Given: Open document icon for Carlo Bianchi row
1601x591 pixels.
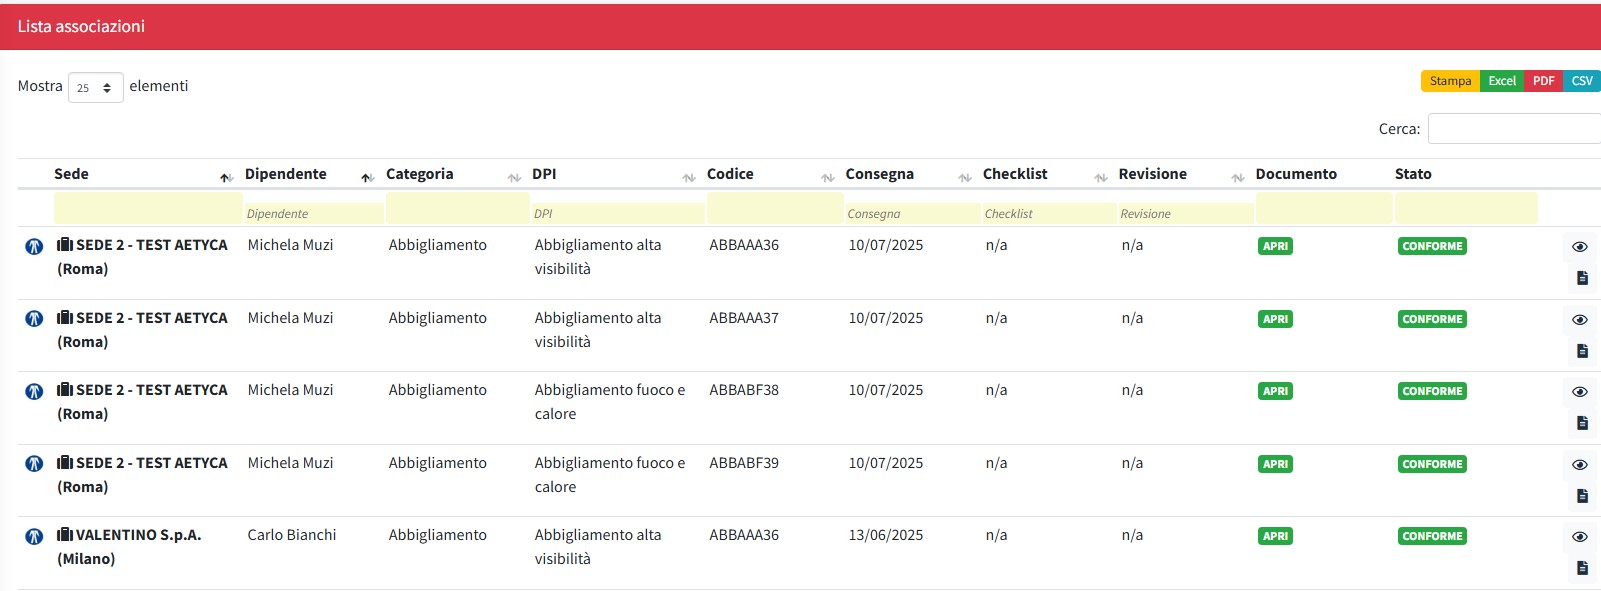Looking at the screenshot, I should [x=1582, y=568].
